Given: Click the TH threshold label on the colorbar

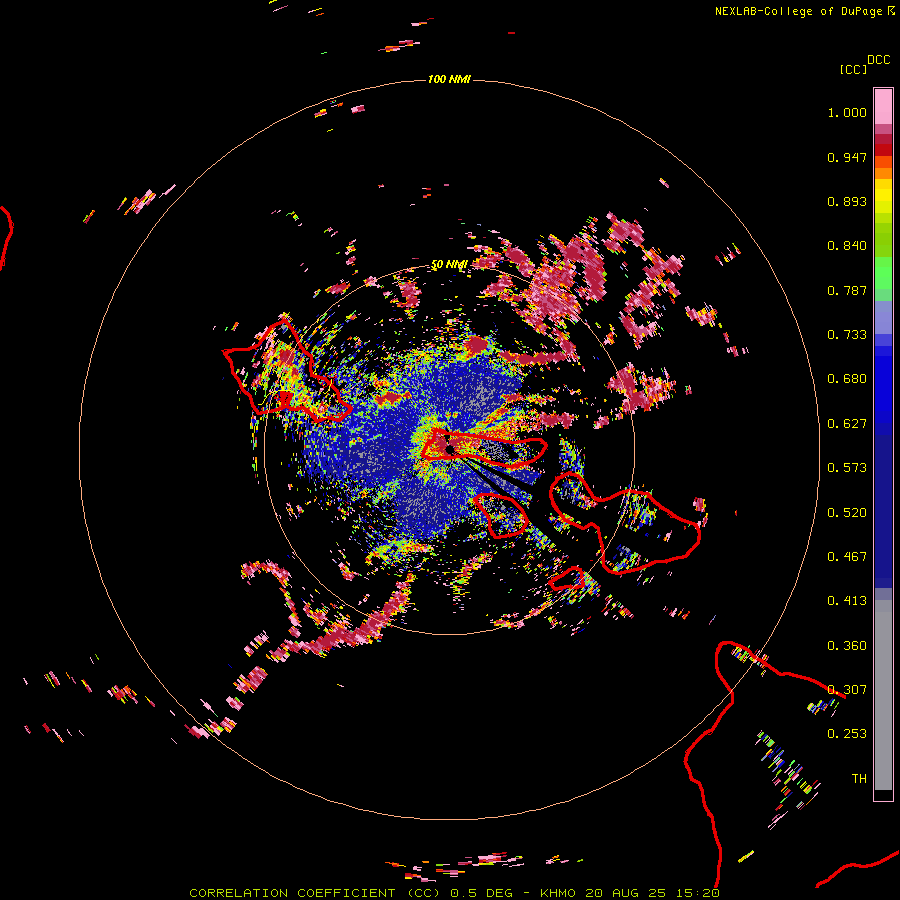Looking at the screenshot, I should [x=859, y=779].
